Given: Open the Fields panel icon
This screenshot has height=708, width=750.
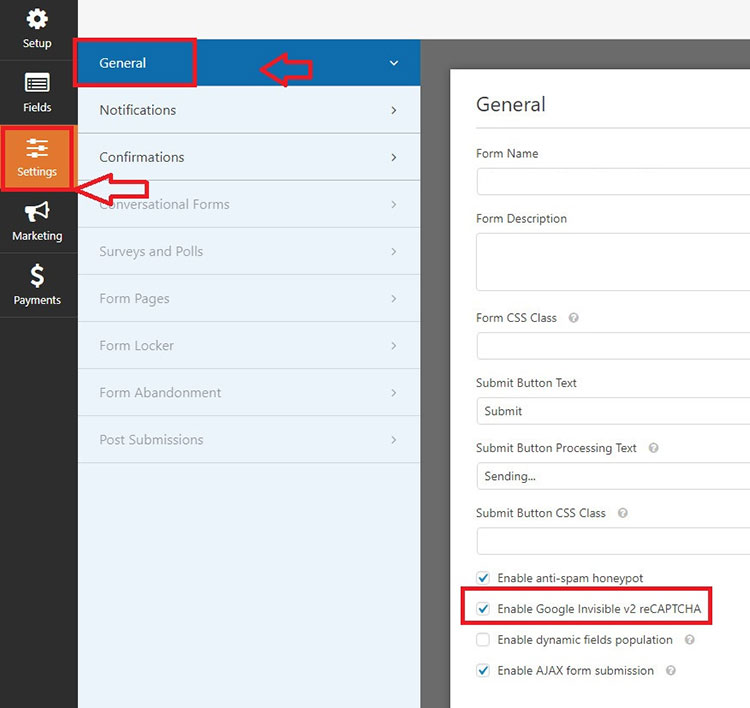Looking at the screenshot, I should [37, 83].
